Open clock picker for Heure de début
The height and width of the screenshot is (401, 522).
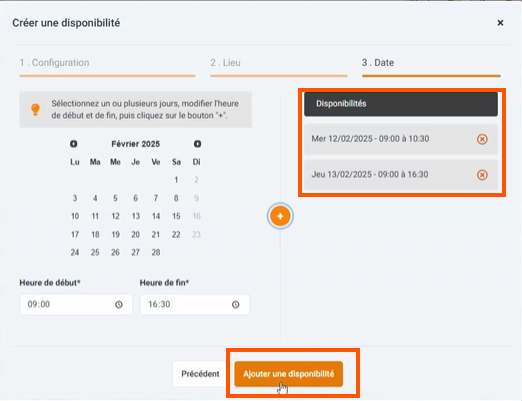click(119, 304)
